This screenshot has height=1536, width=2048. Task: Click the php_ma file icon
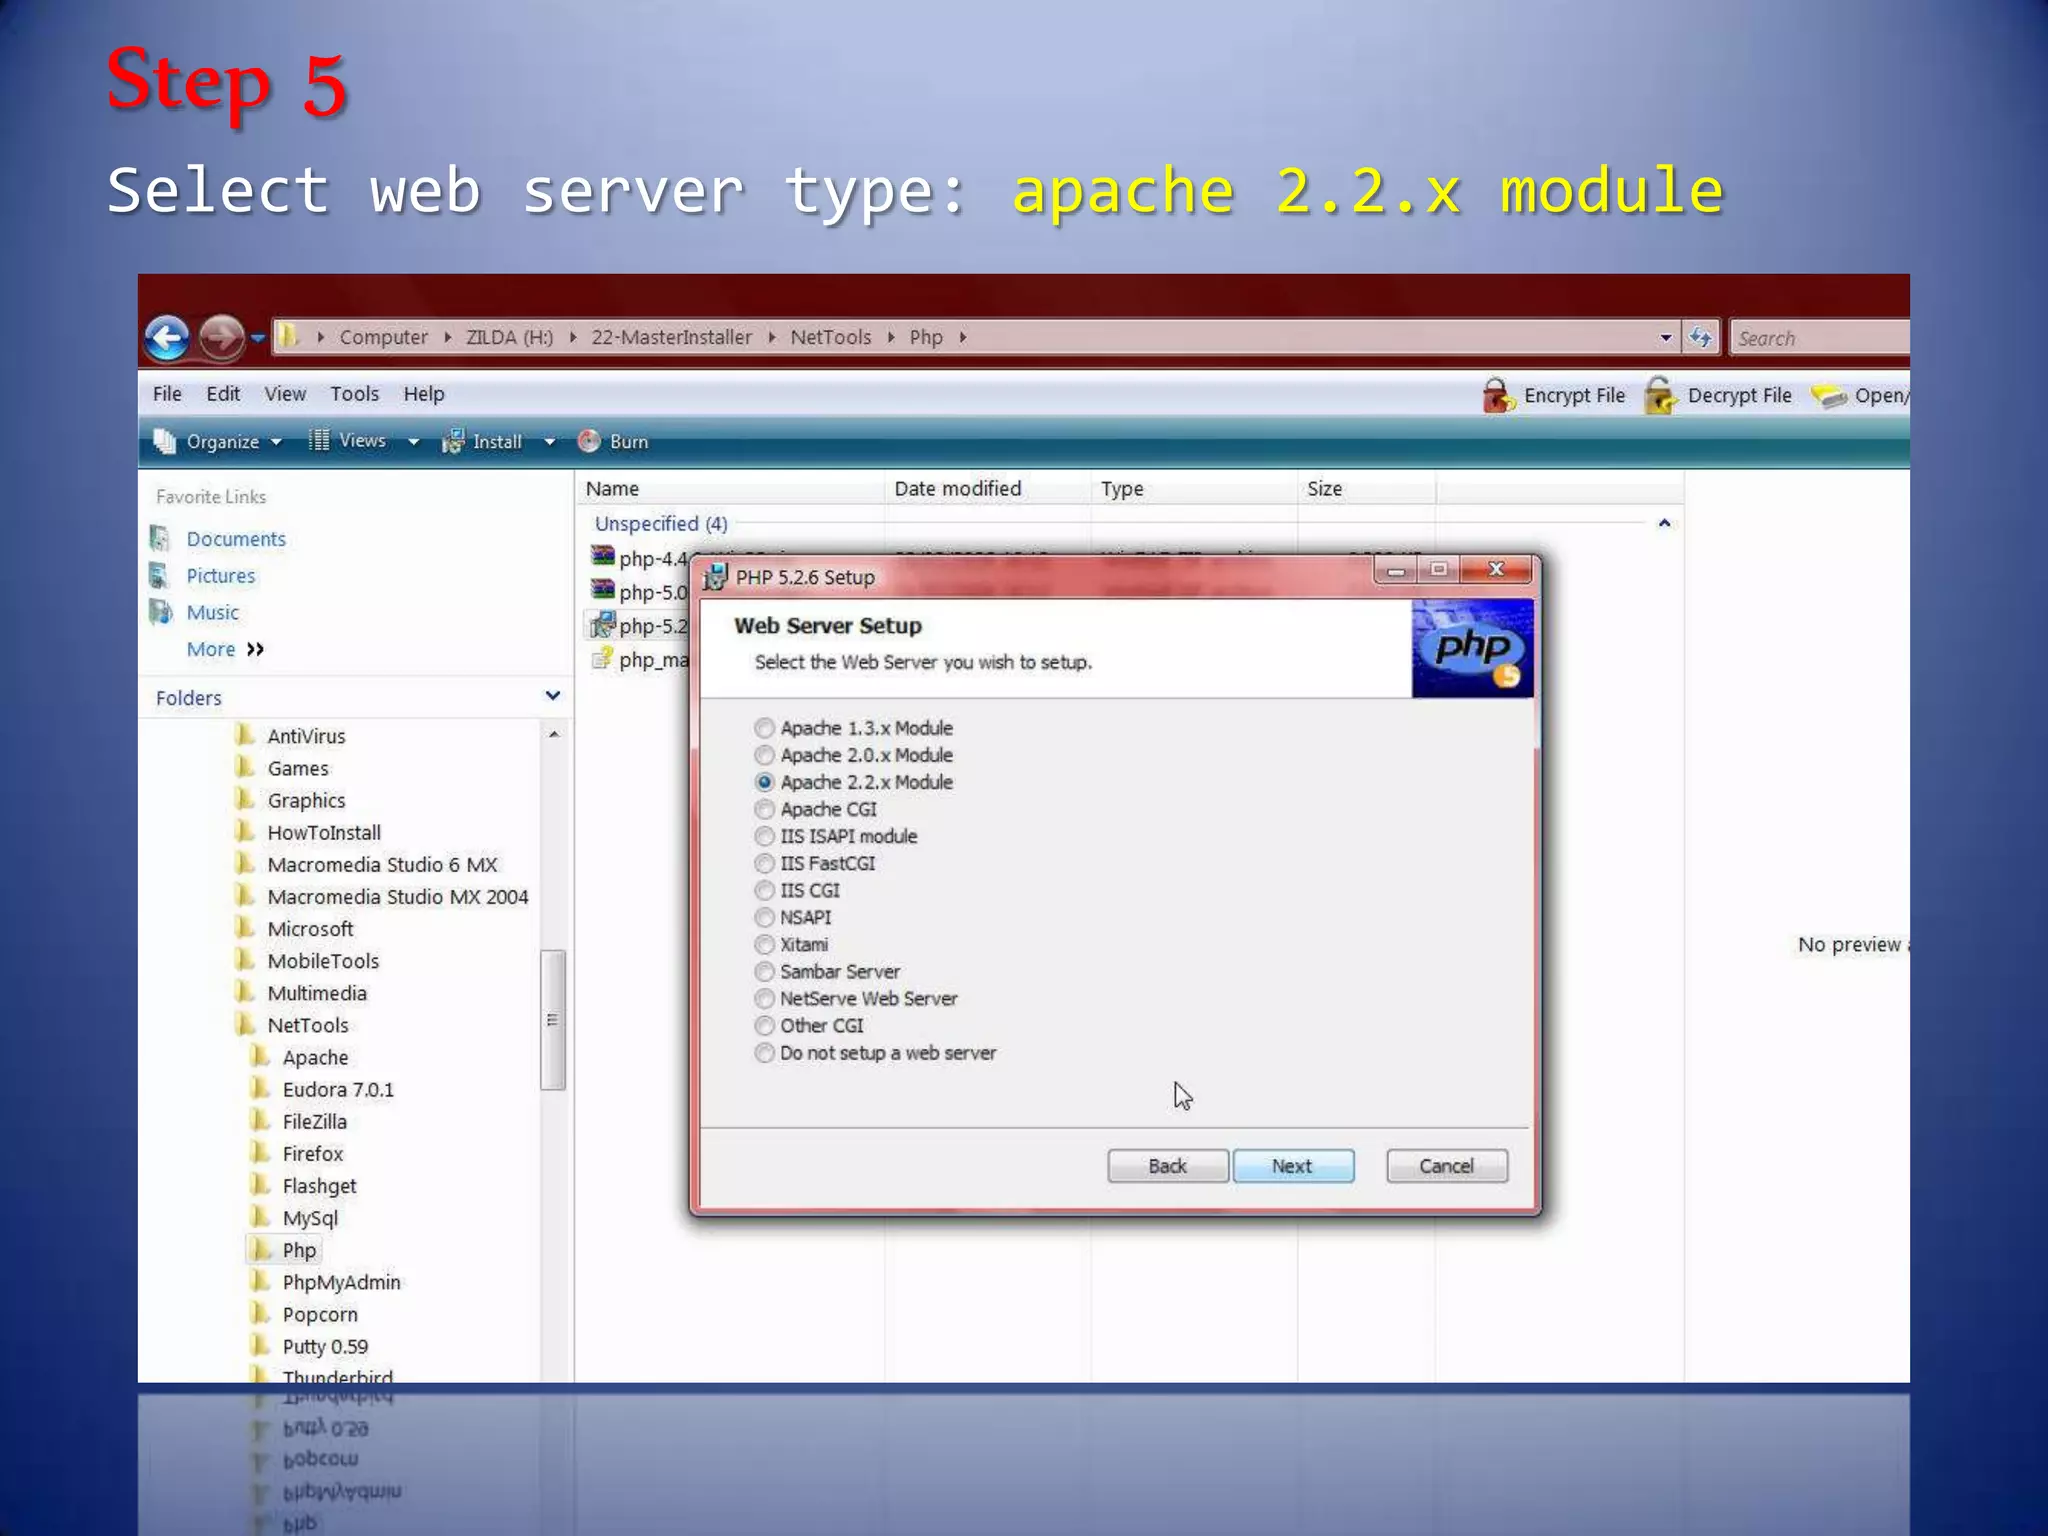coord(602,659)
